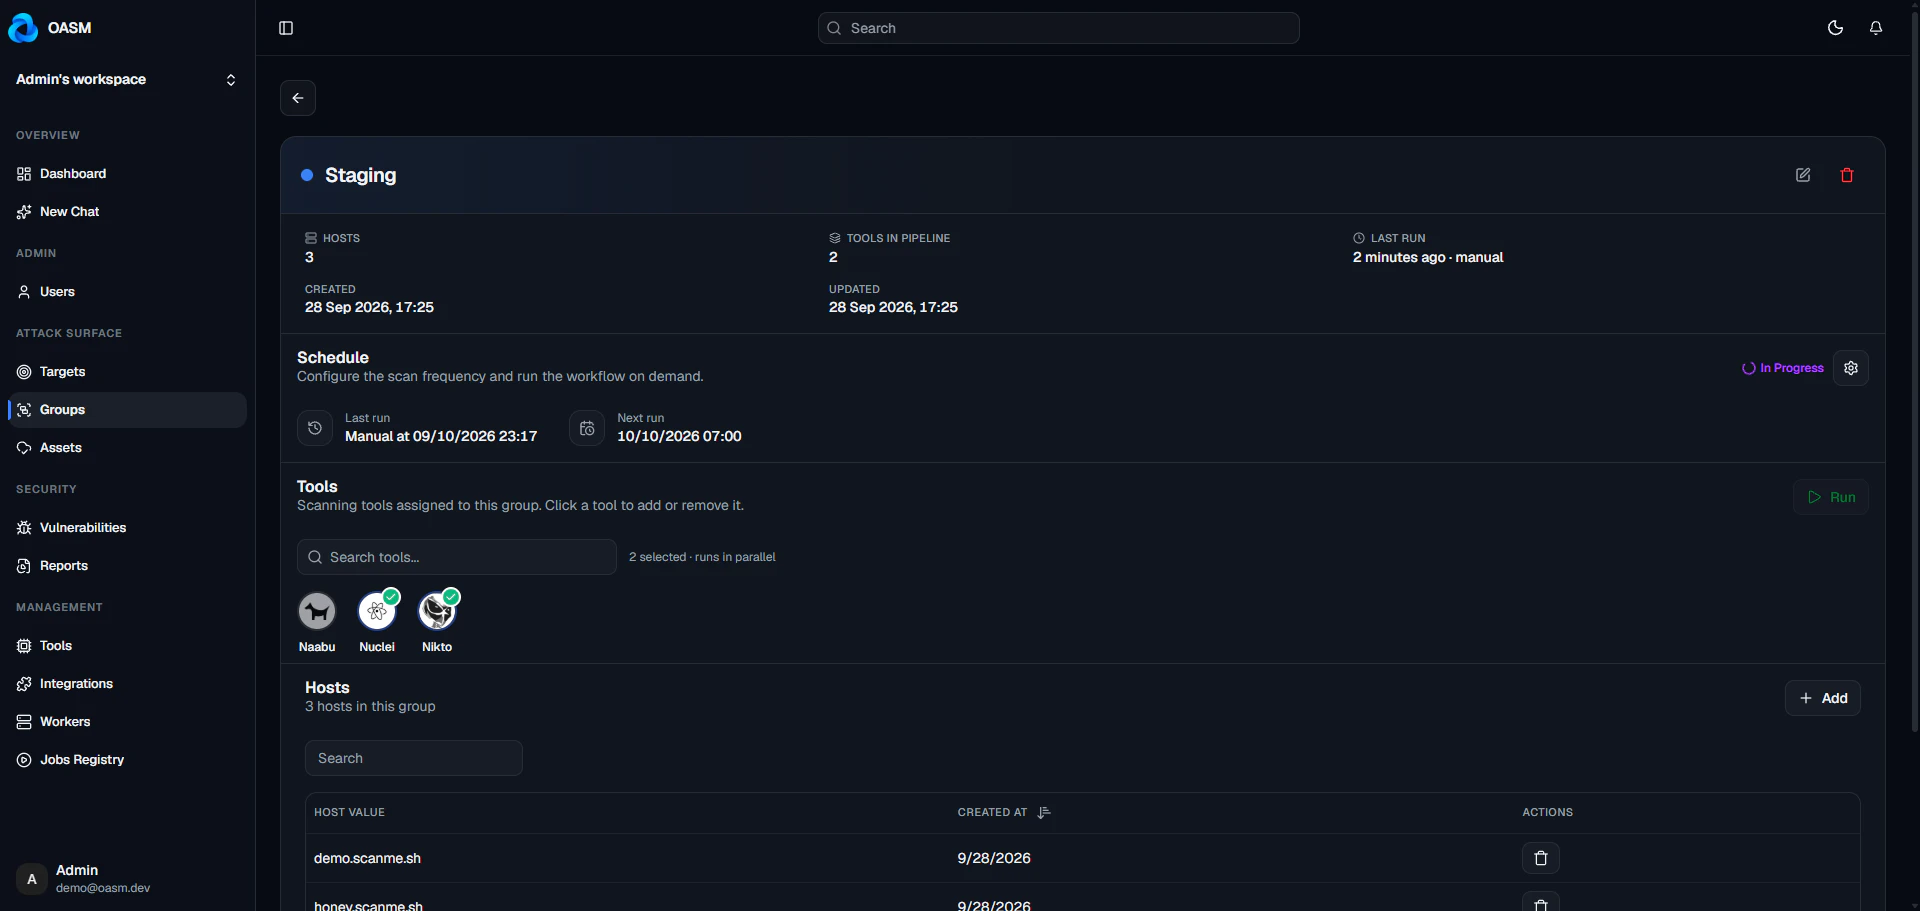Remove host demo.scanme.sh with trash icon
Image resolution: width=1920 pixels, height=911 pixels.
pos(1541,858)
